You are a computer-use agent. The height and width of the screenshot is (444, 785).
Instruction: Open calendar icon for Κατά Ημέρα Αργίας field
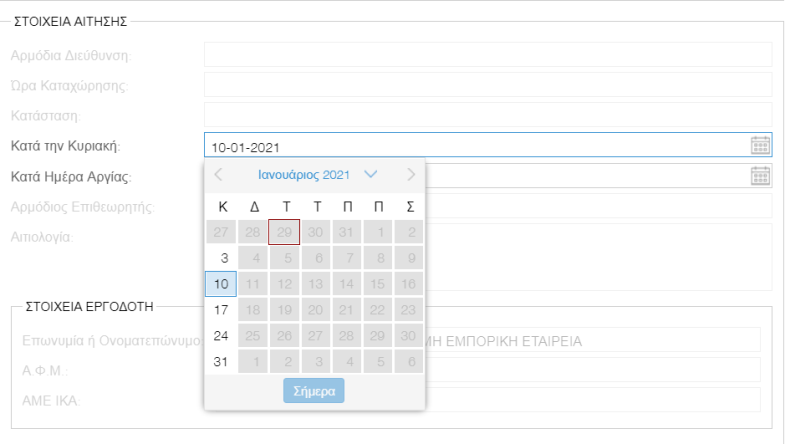click(x=760, y=176)
